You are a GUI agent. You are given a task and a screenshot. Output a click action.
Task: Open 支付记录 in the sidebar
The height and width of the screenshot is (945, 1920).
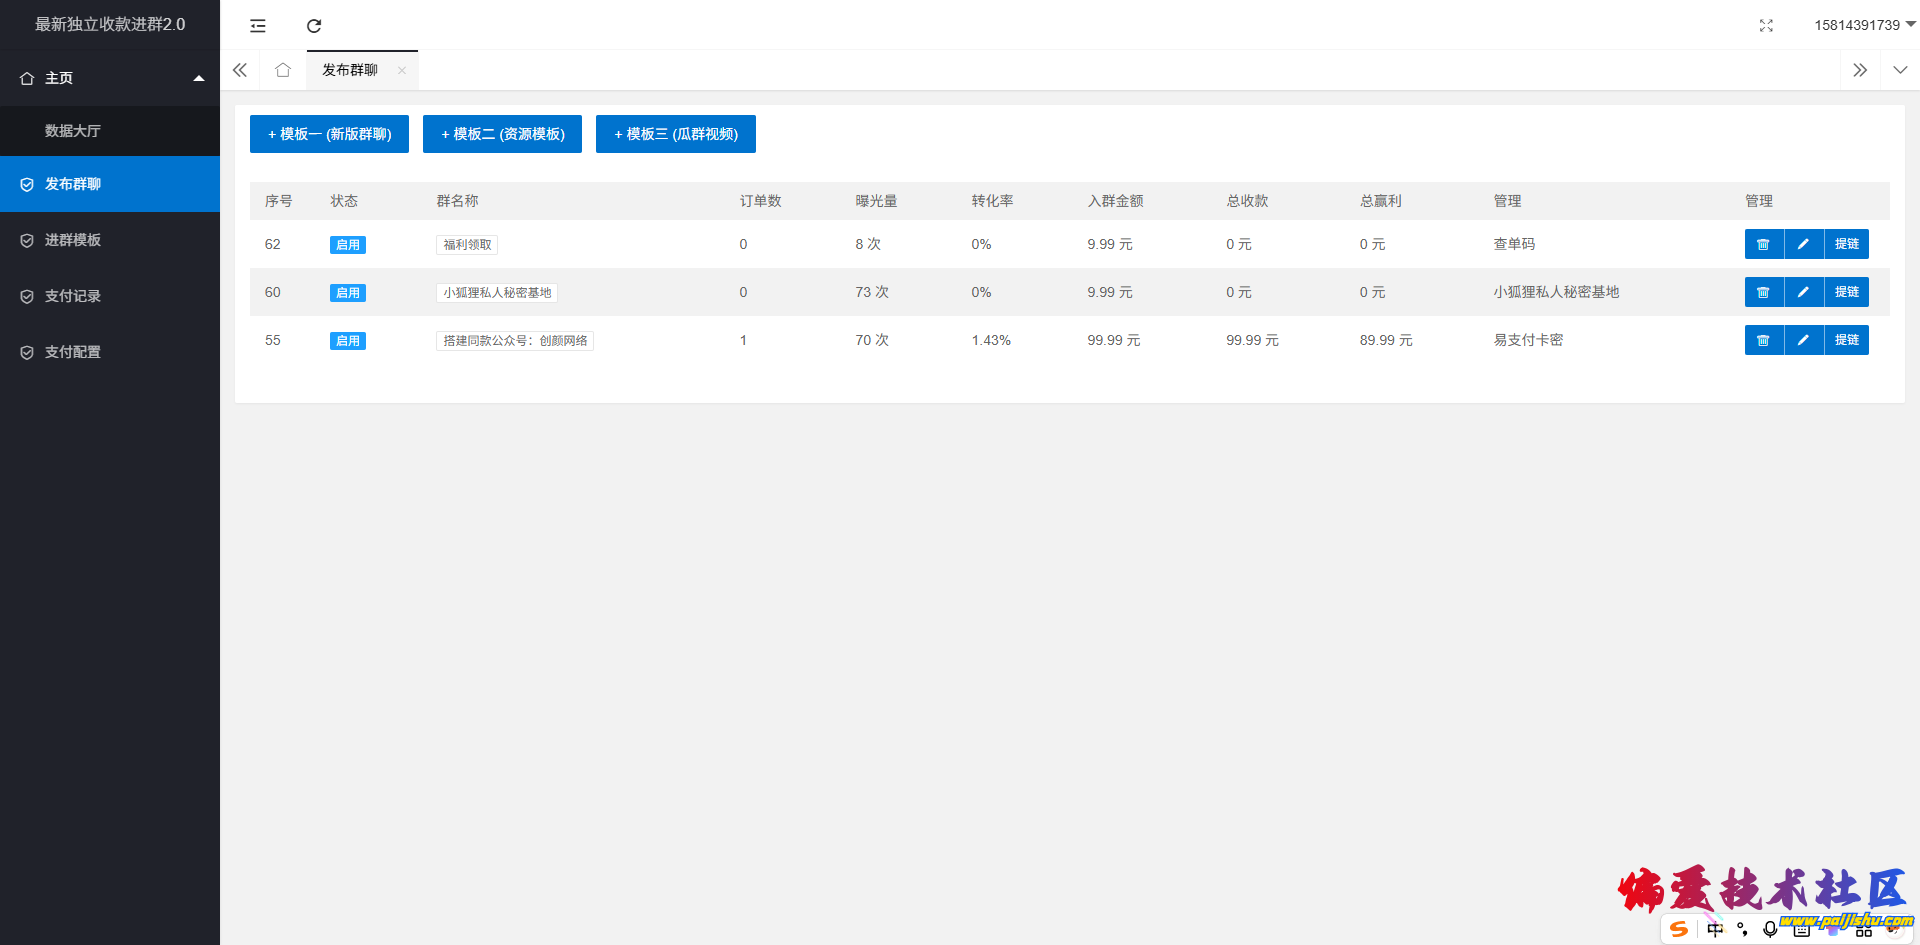pos(73,296)
